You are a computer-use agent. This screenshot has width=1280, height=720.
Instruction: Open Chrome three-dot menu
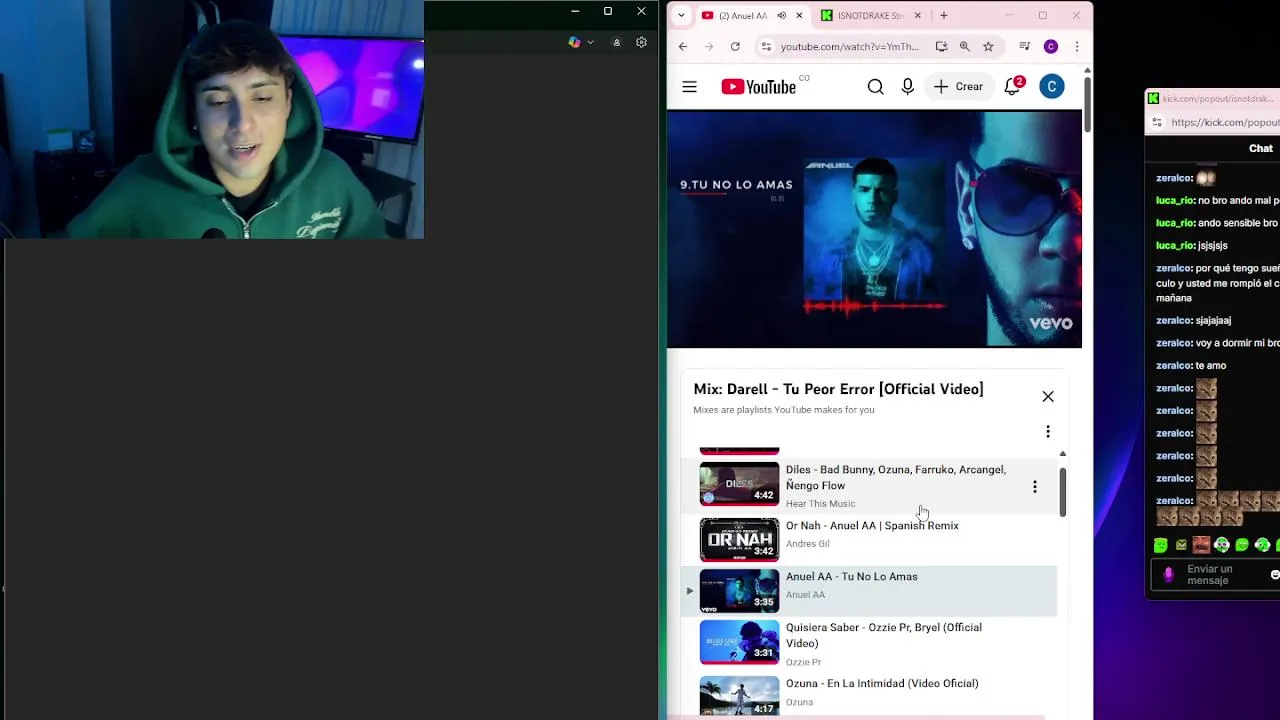(x=1077, y=46)
